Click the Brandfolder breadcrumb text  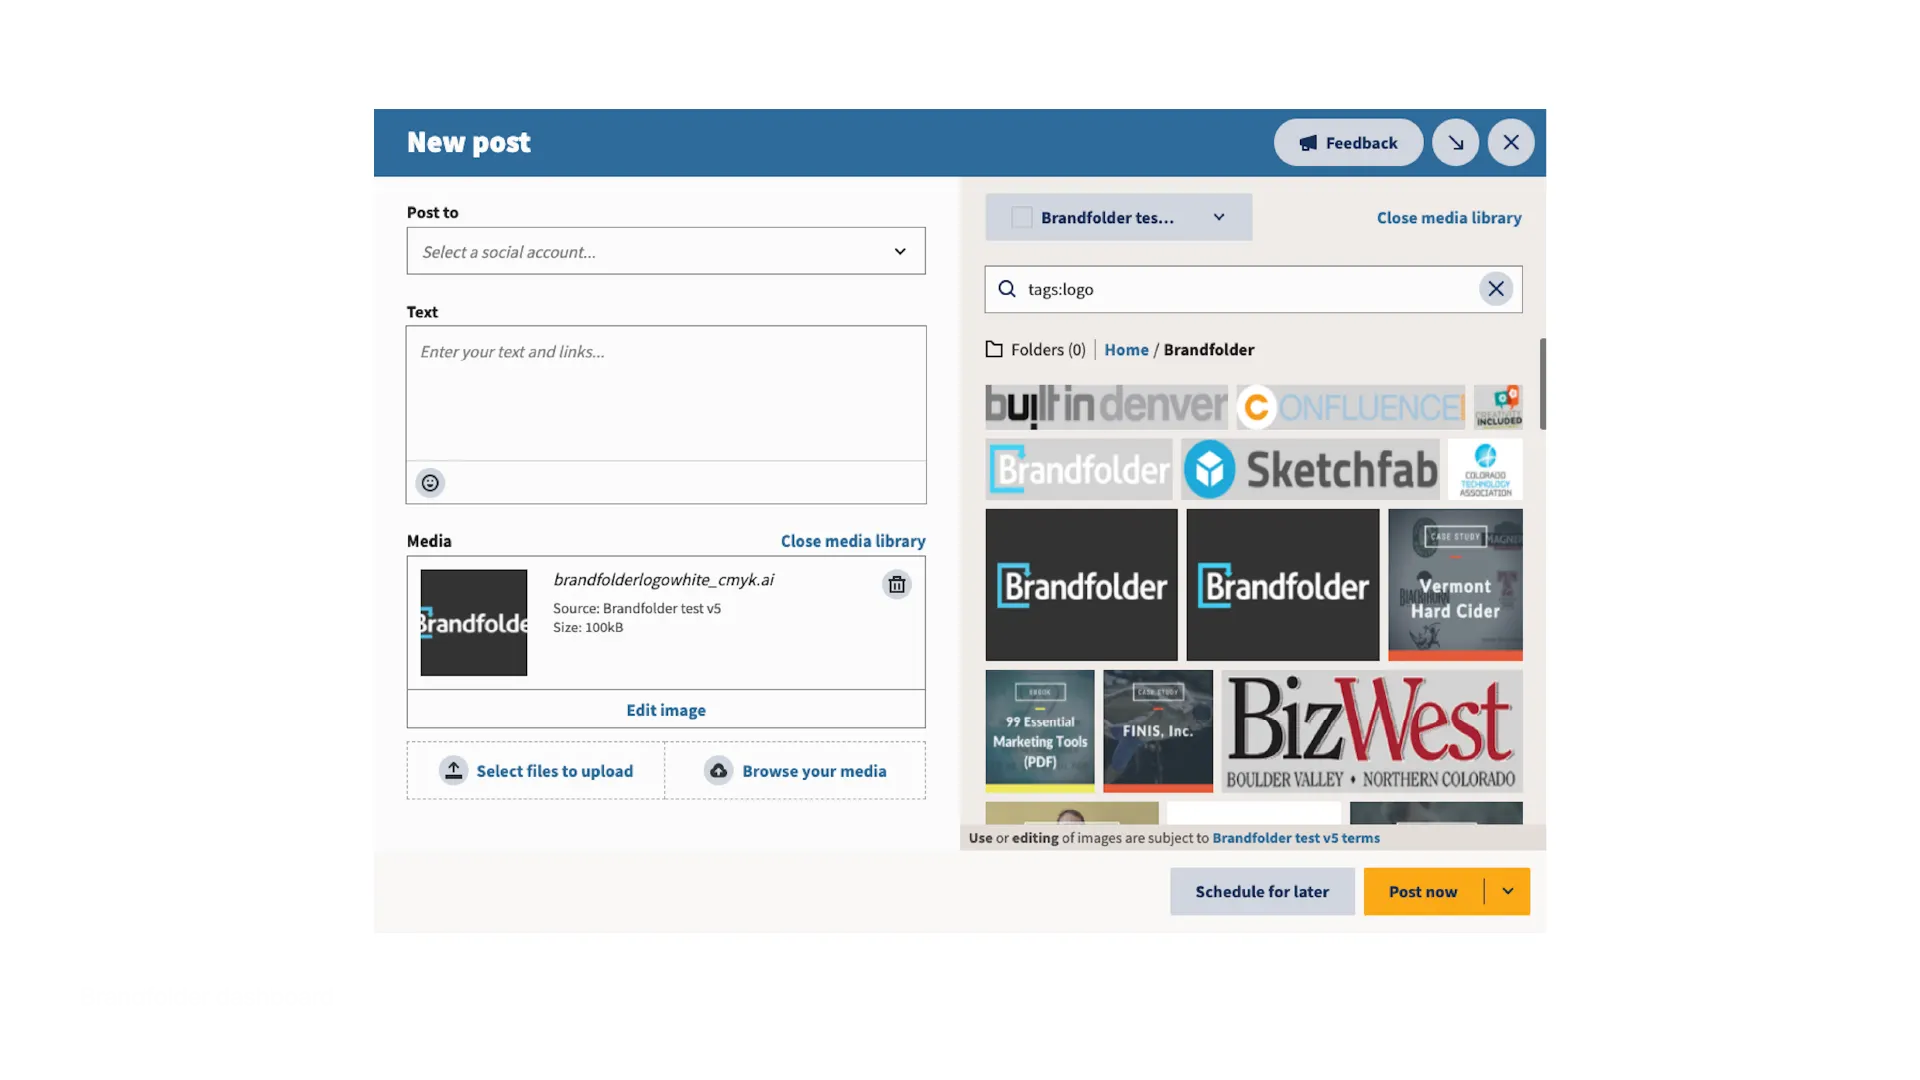(1209, 350)
